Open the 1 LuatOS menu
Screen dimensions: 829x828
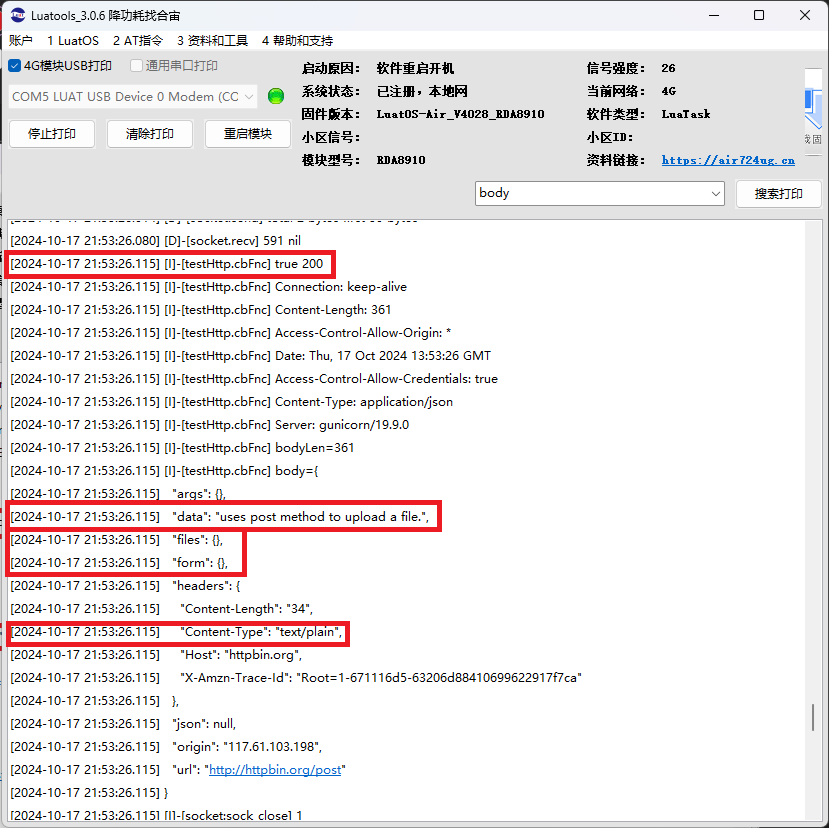coord(73,41)
